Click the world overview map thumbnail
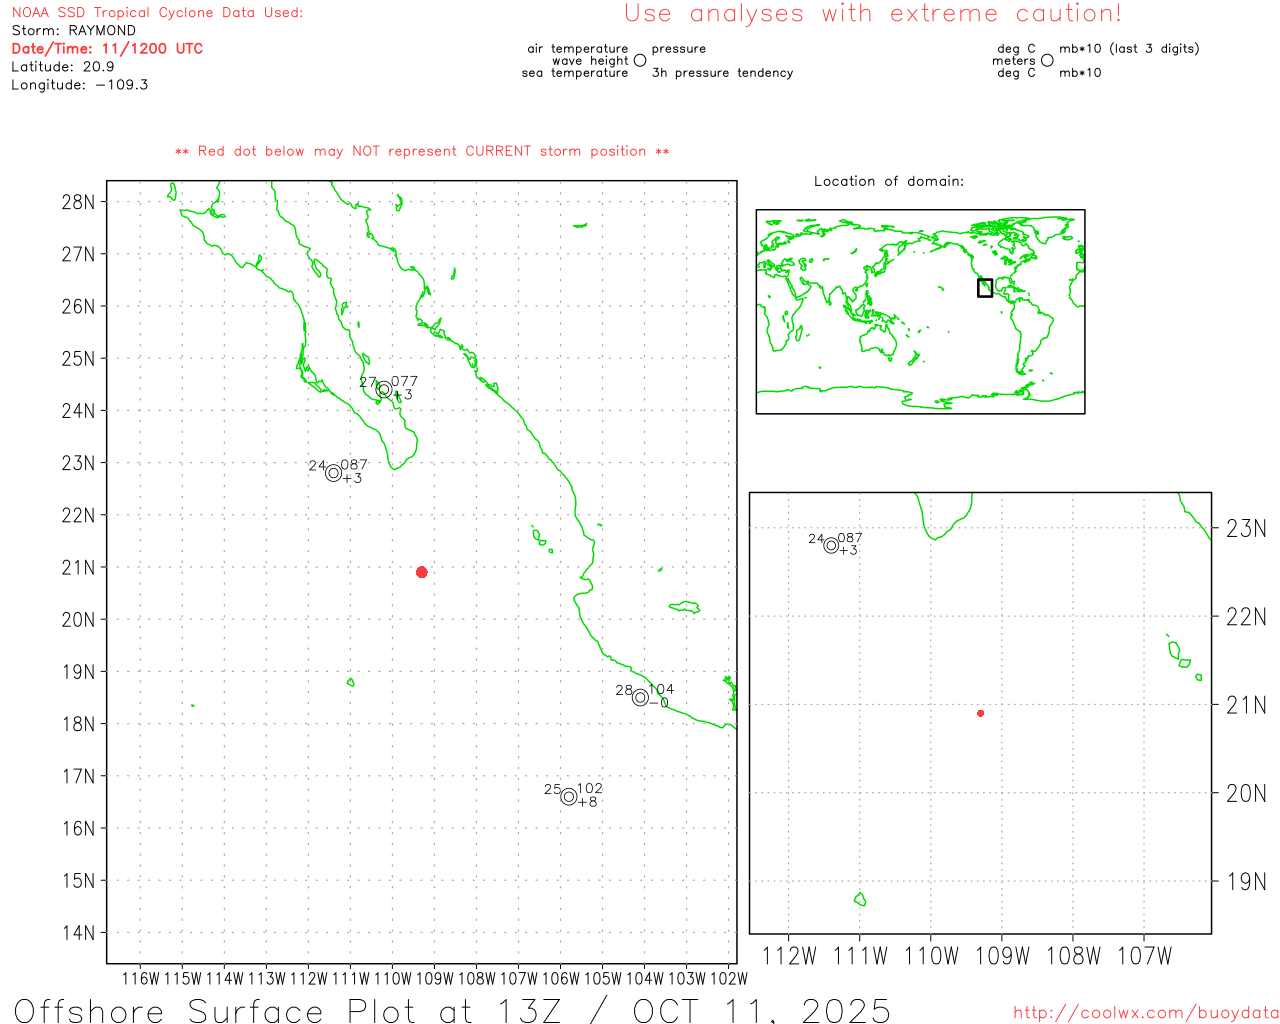The image size is (1280, 1024). tap(920, 312)
